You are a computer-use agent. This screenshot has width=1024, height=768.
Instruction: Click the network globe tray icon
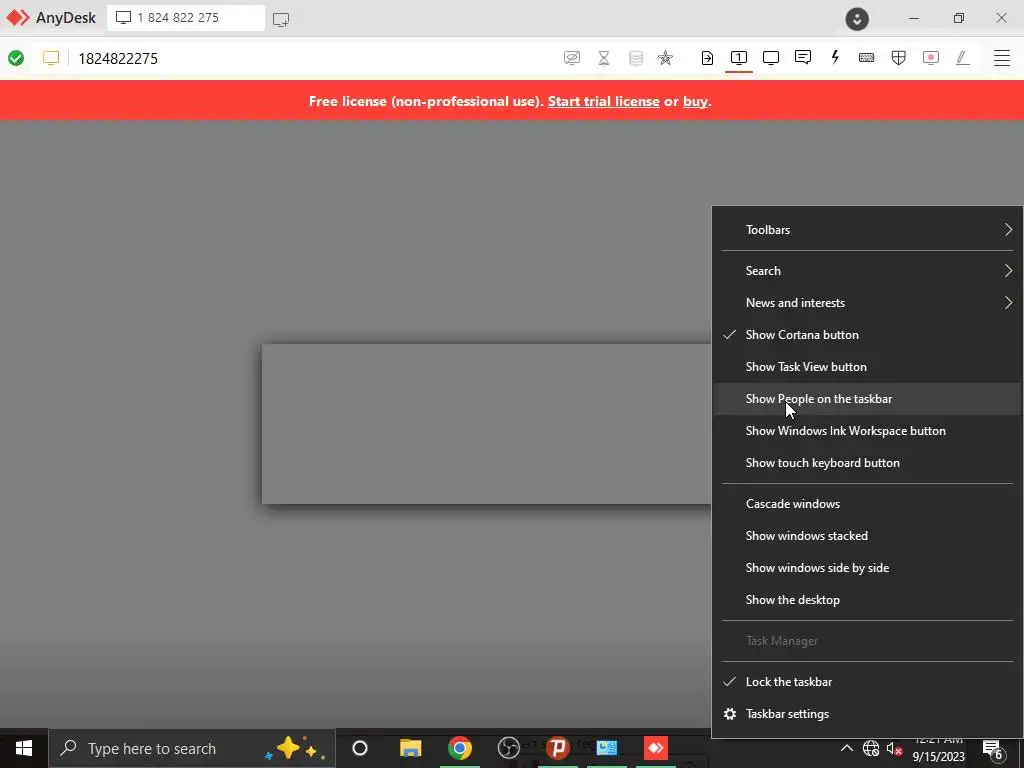point(871,748)
